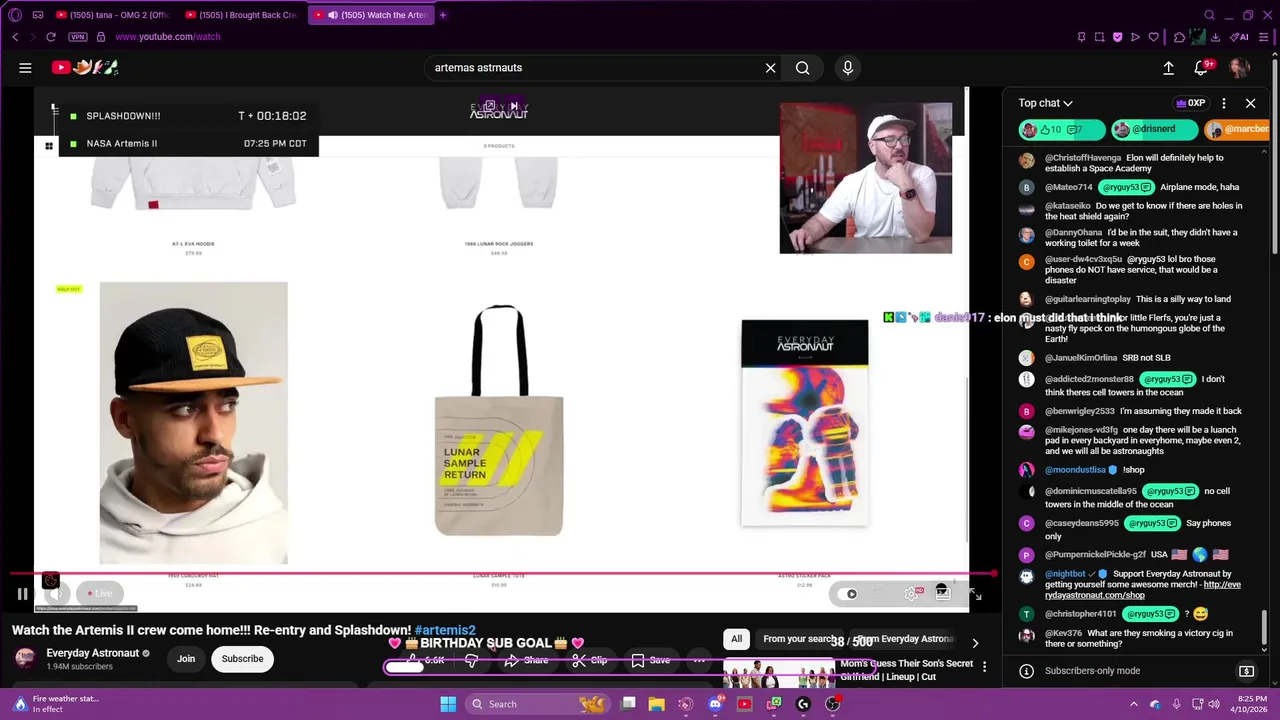Click @moondustlisa username in chat
Image resolution: width=1280 pixels, height=720 pixels.
pos(1075,470)
